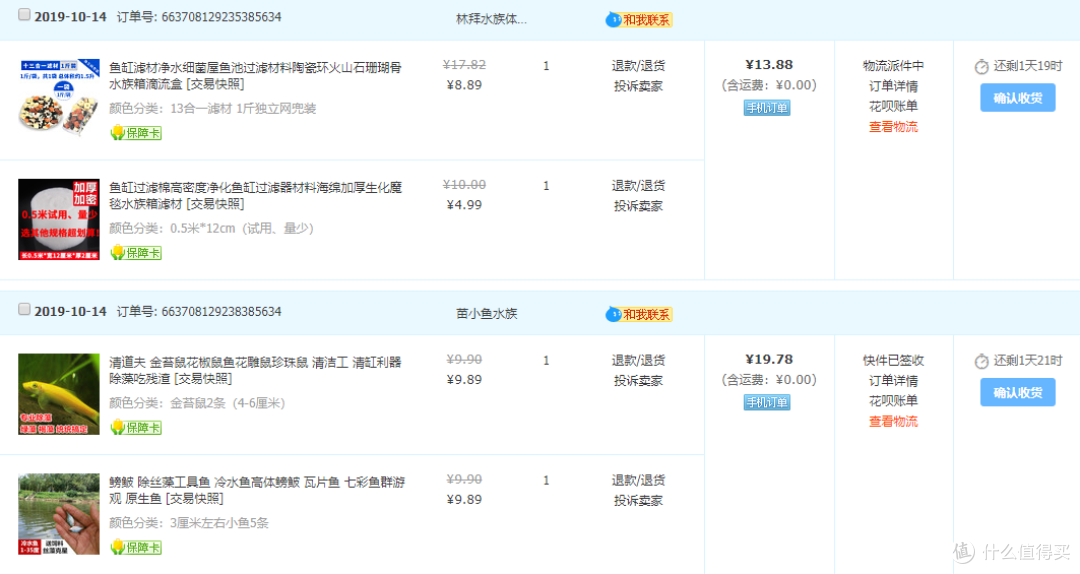The image size is (1080, 574).
Task: Open 花呗账单 for the 快件已签收 order
Action: (893, 401)
